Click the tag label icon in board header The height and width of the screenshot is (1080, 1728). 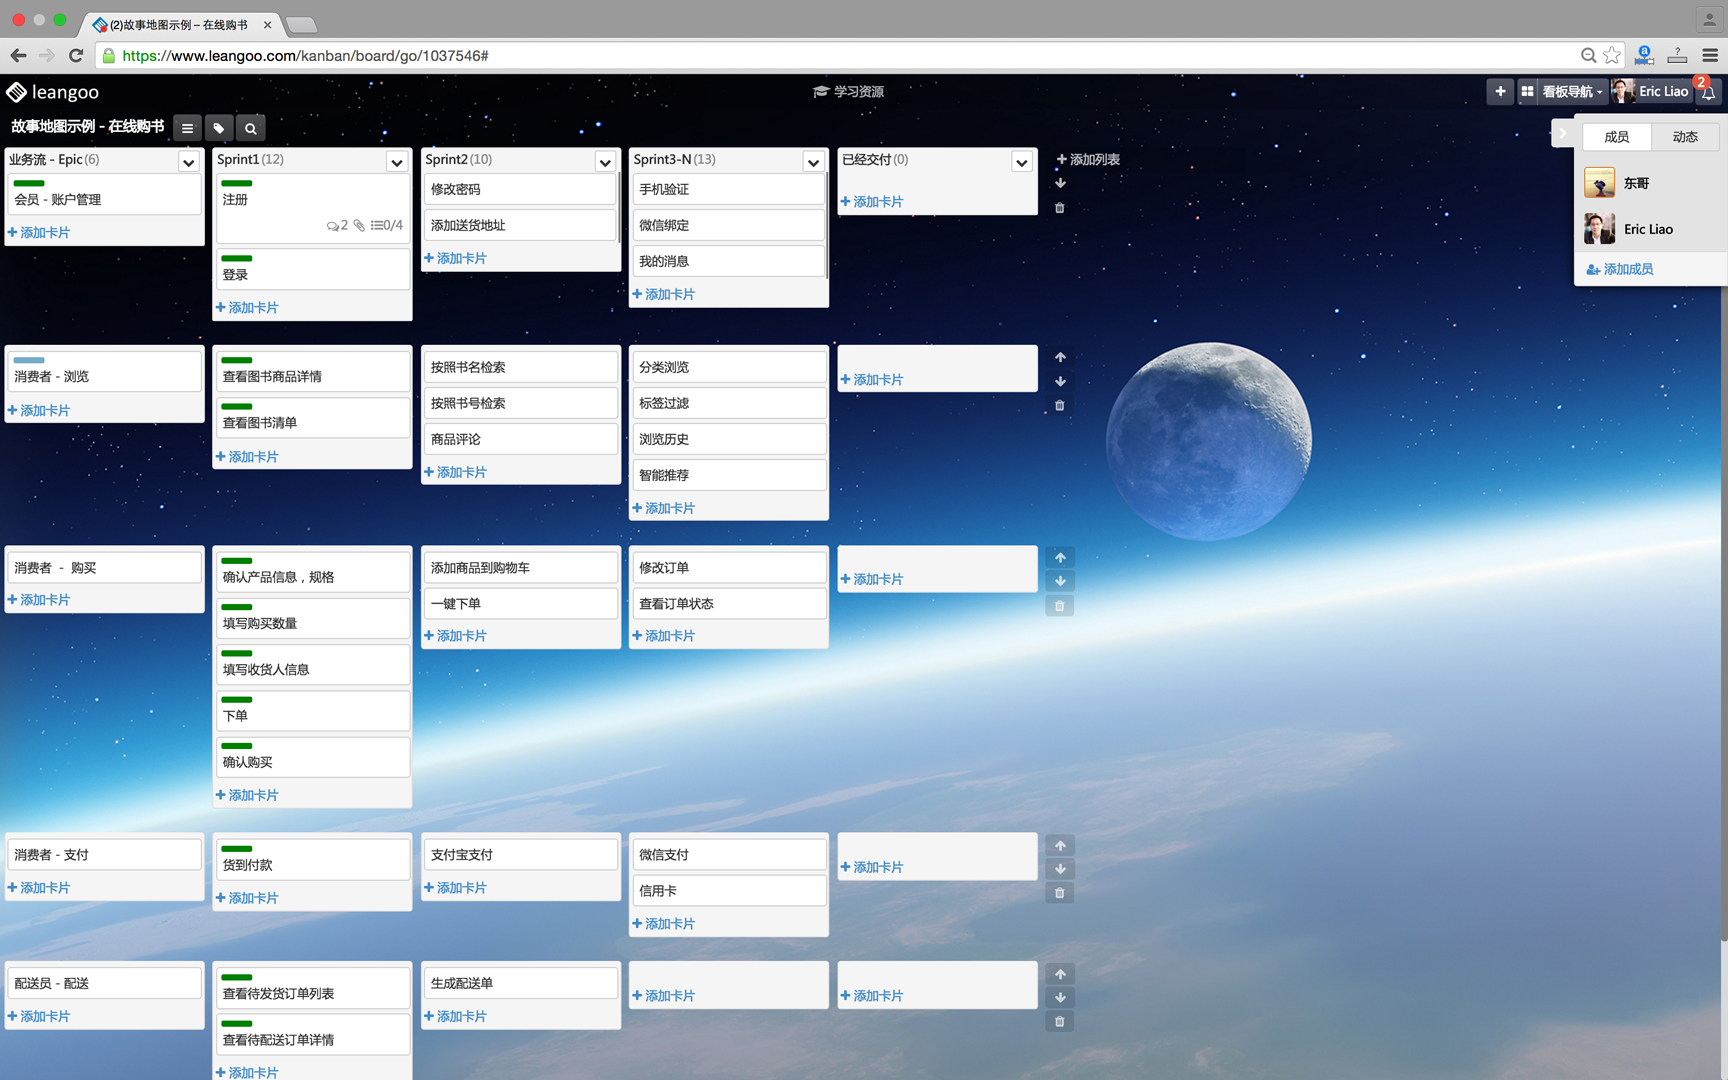pos(219,128)
